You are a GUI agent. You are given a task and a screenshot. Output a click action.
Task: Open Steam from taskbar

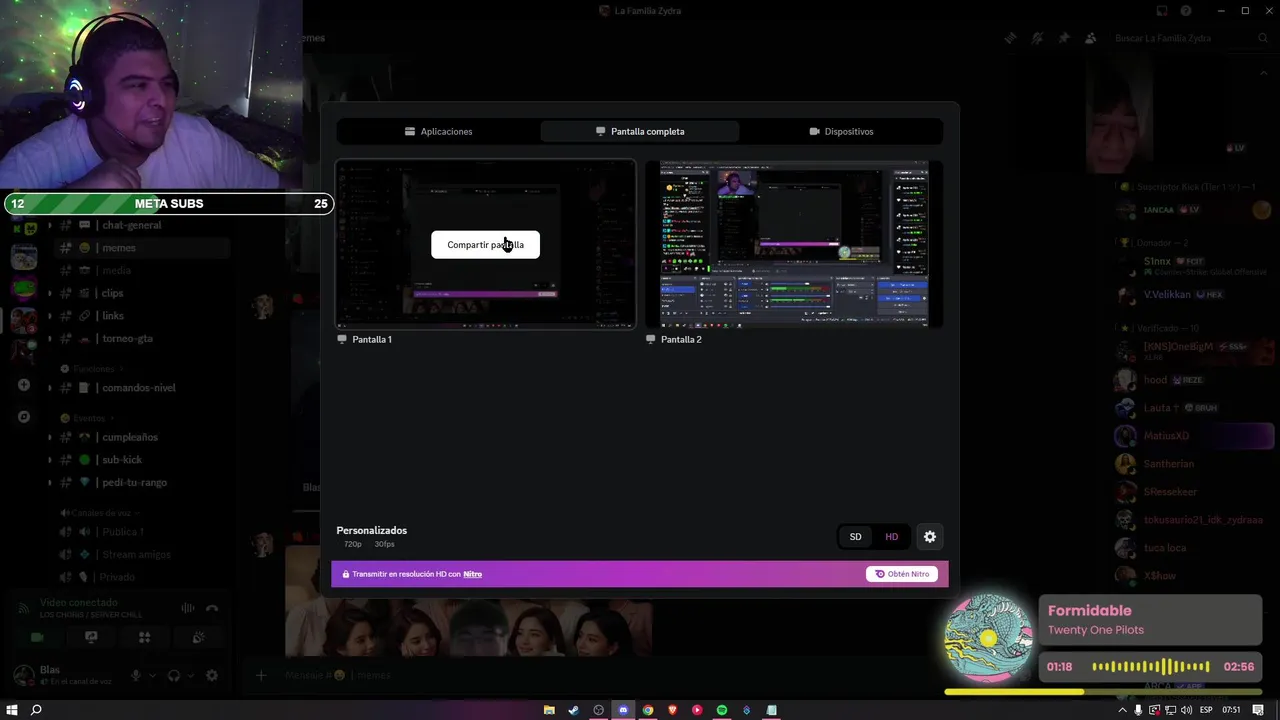pyautogui.click(x=574, y=710)
